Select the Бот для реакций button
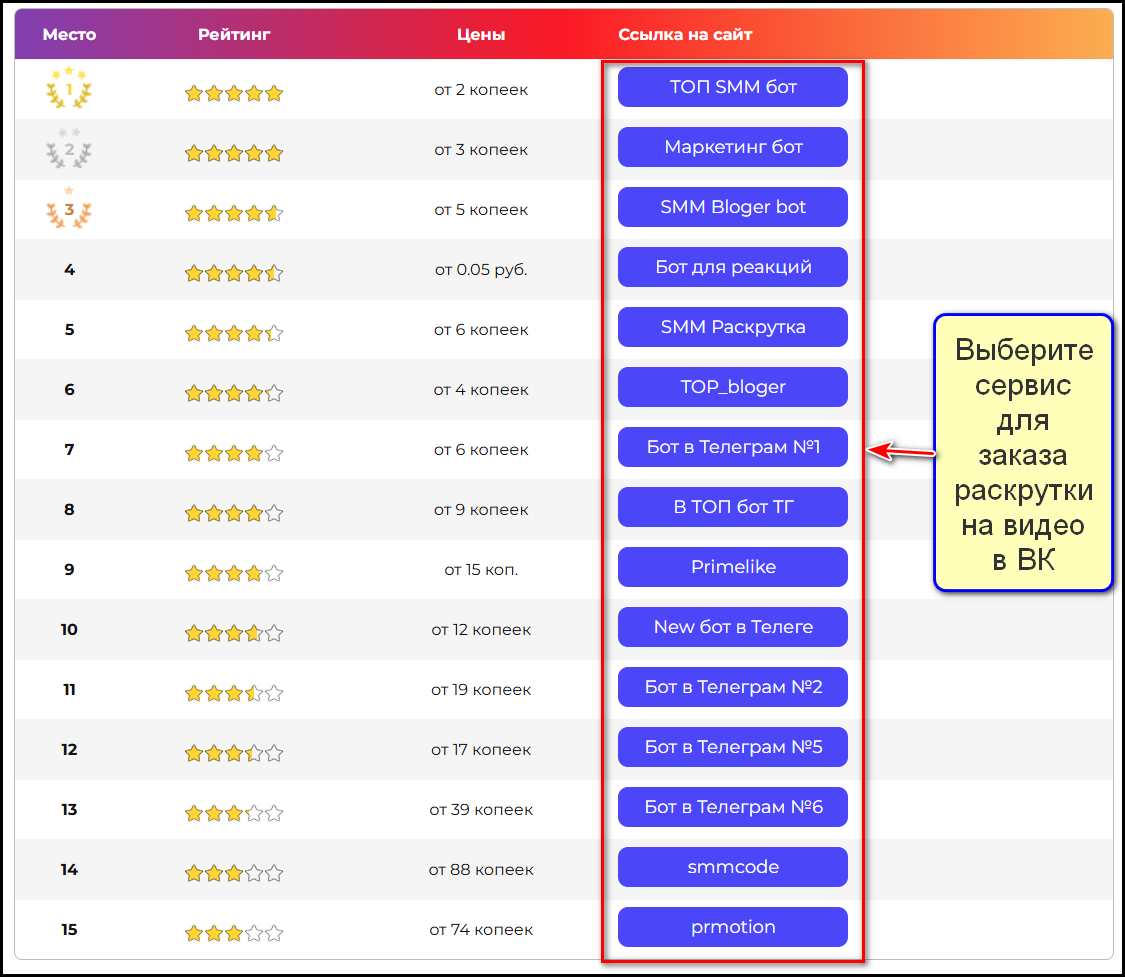The image size is (1125, 977). coord(733,267)
